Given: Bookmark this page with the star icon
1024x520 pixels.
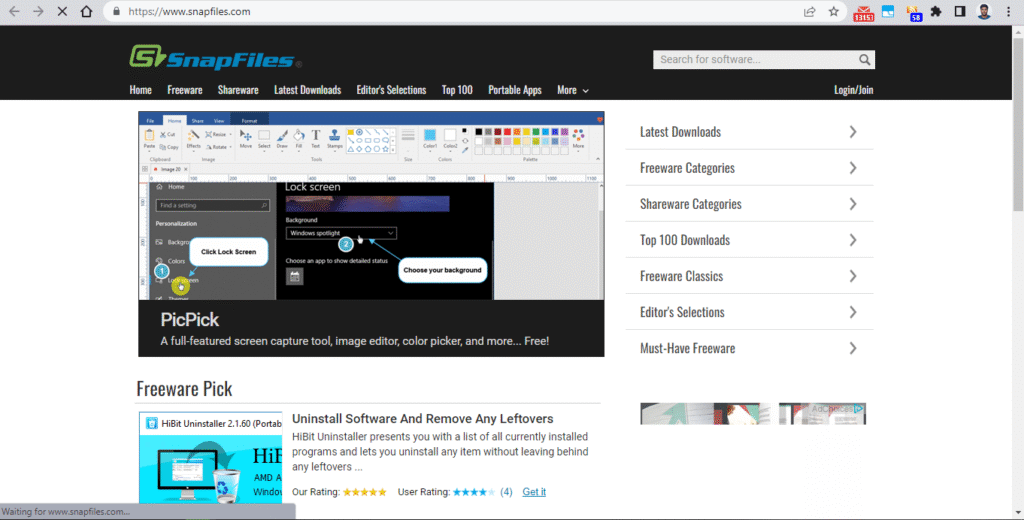Looking at the screenshot, I should (834, 12).
